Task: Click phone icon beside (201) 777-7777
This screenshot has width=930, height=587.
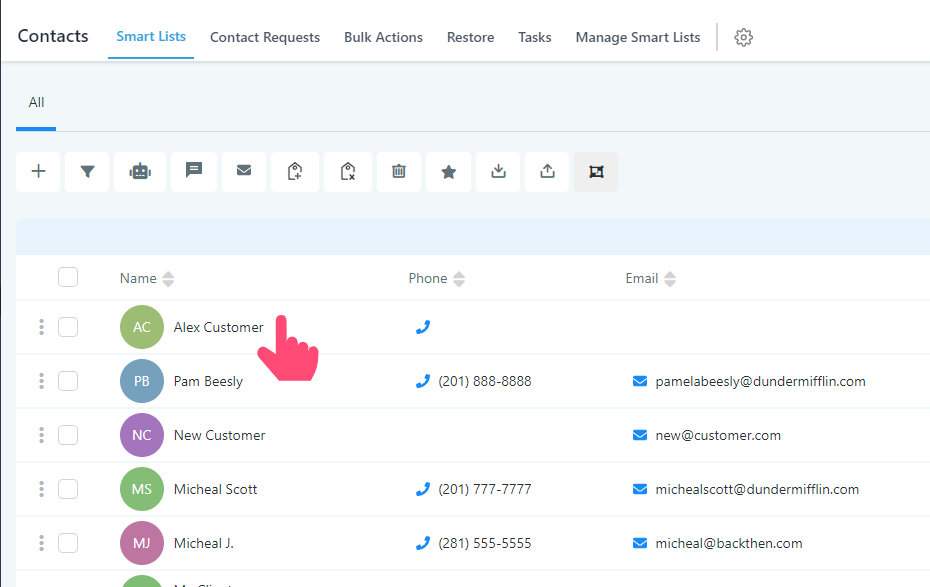Action: click(x=423, y=489)
